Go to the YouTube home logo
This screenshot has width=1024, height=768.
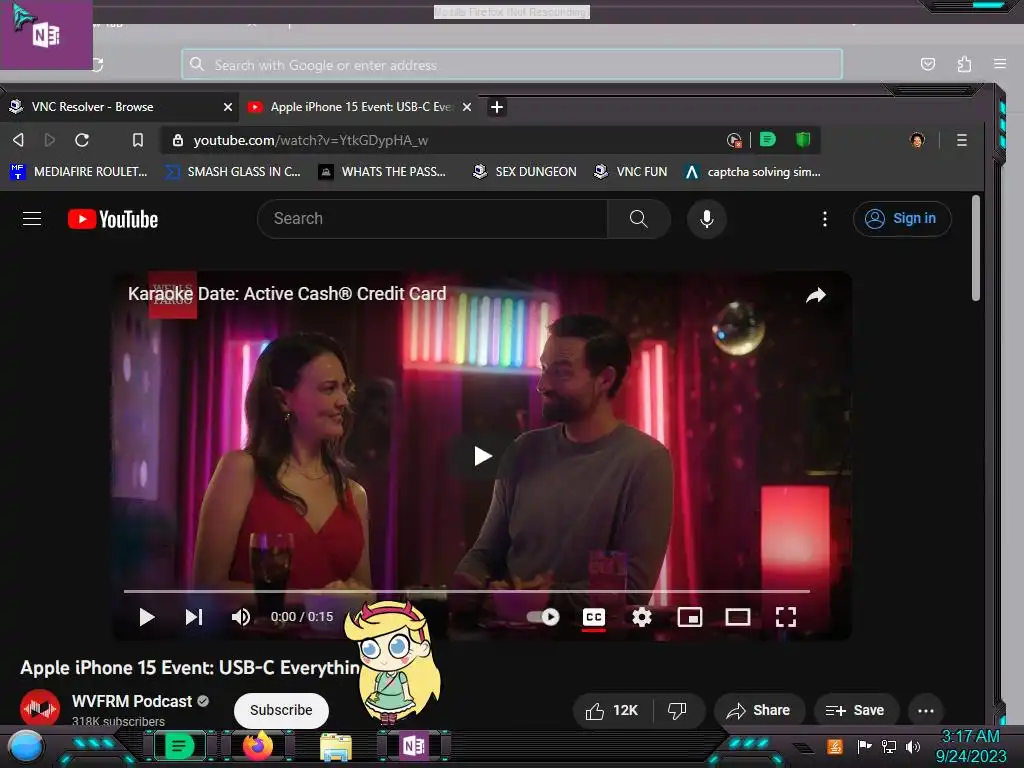(113, 219)
